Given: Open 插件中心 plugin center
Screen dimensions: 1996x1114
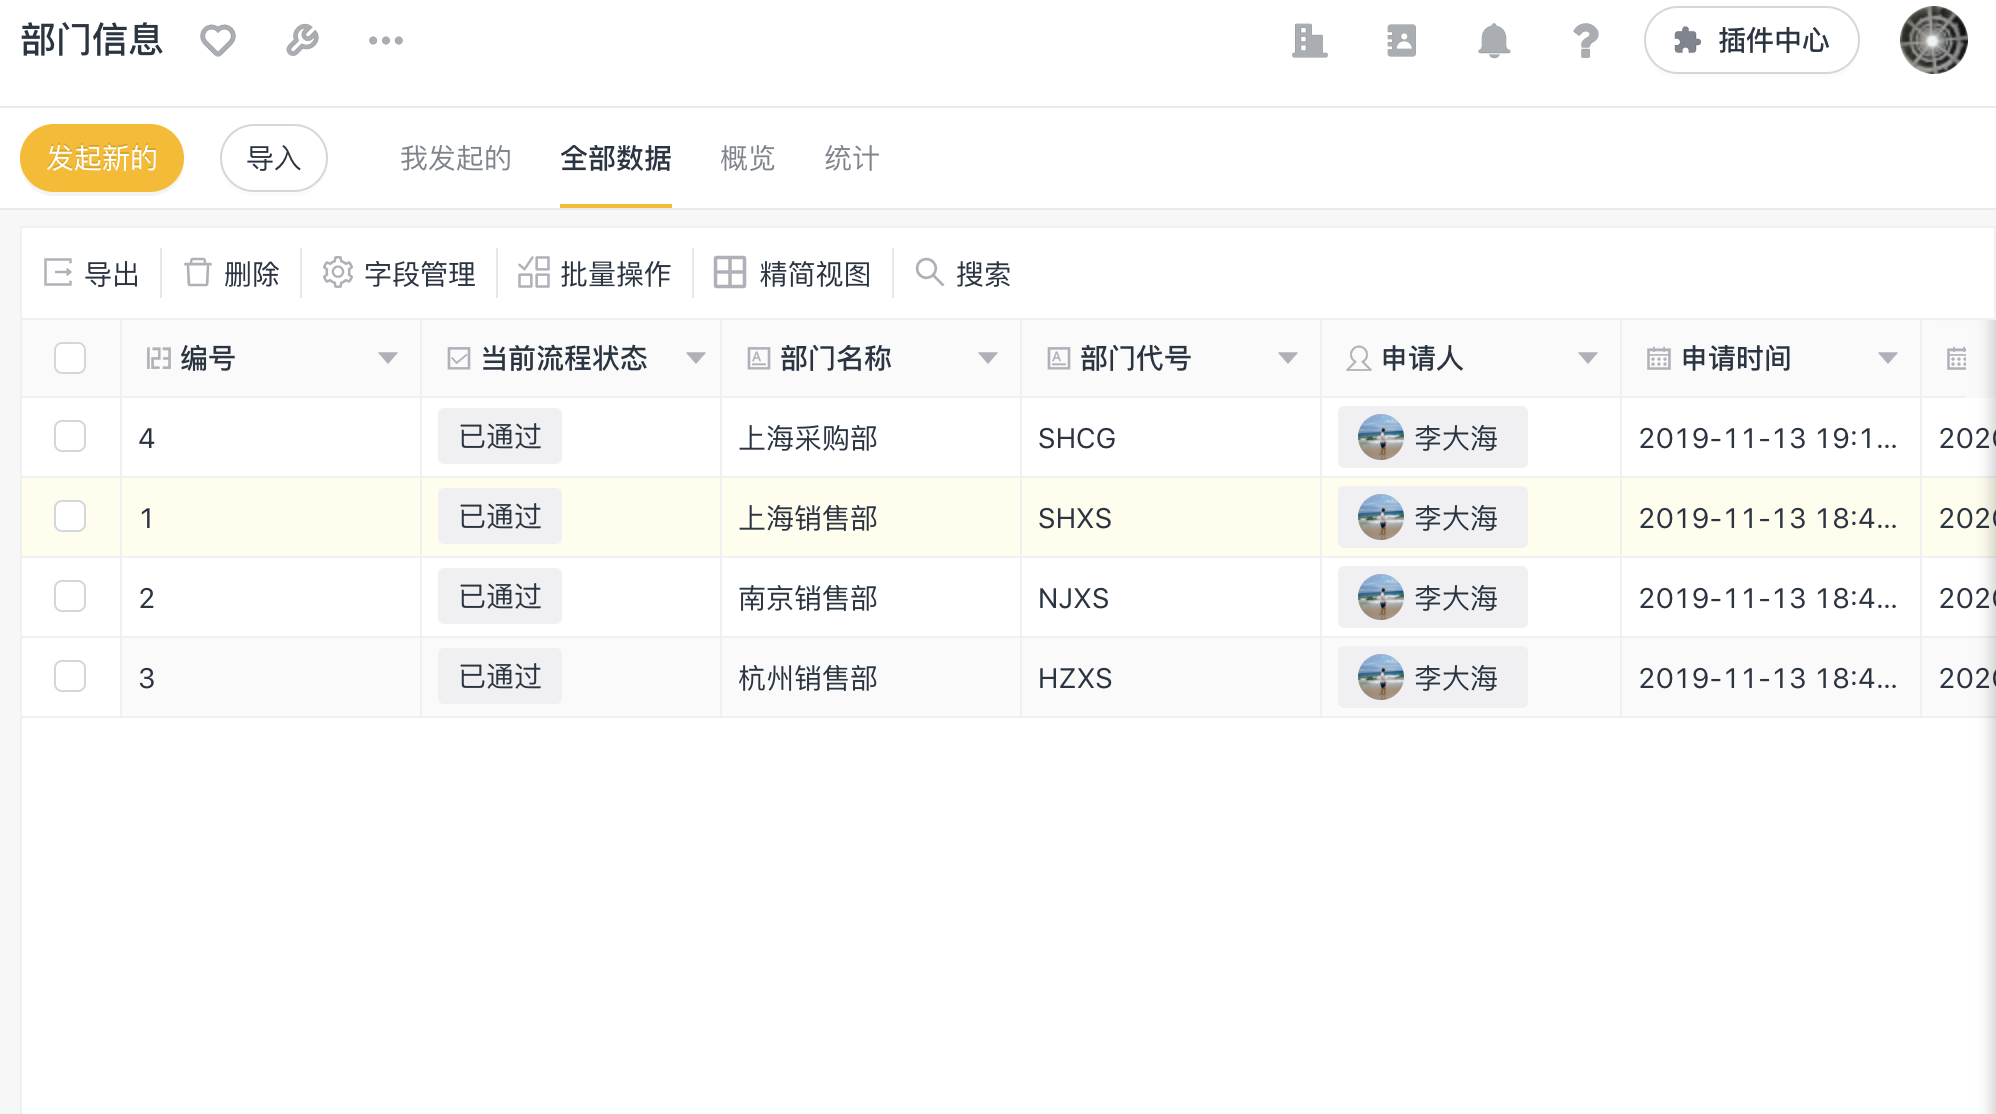Looking at the screenshot, I should (1752, 40).
